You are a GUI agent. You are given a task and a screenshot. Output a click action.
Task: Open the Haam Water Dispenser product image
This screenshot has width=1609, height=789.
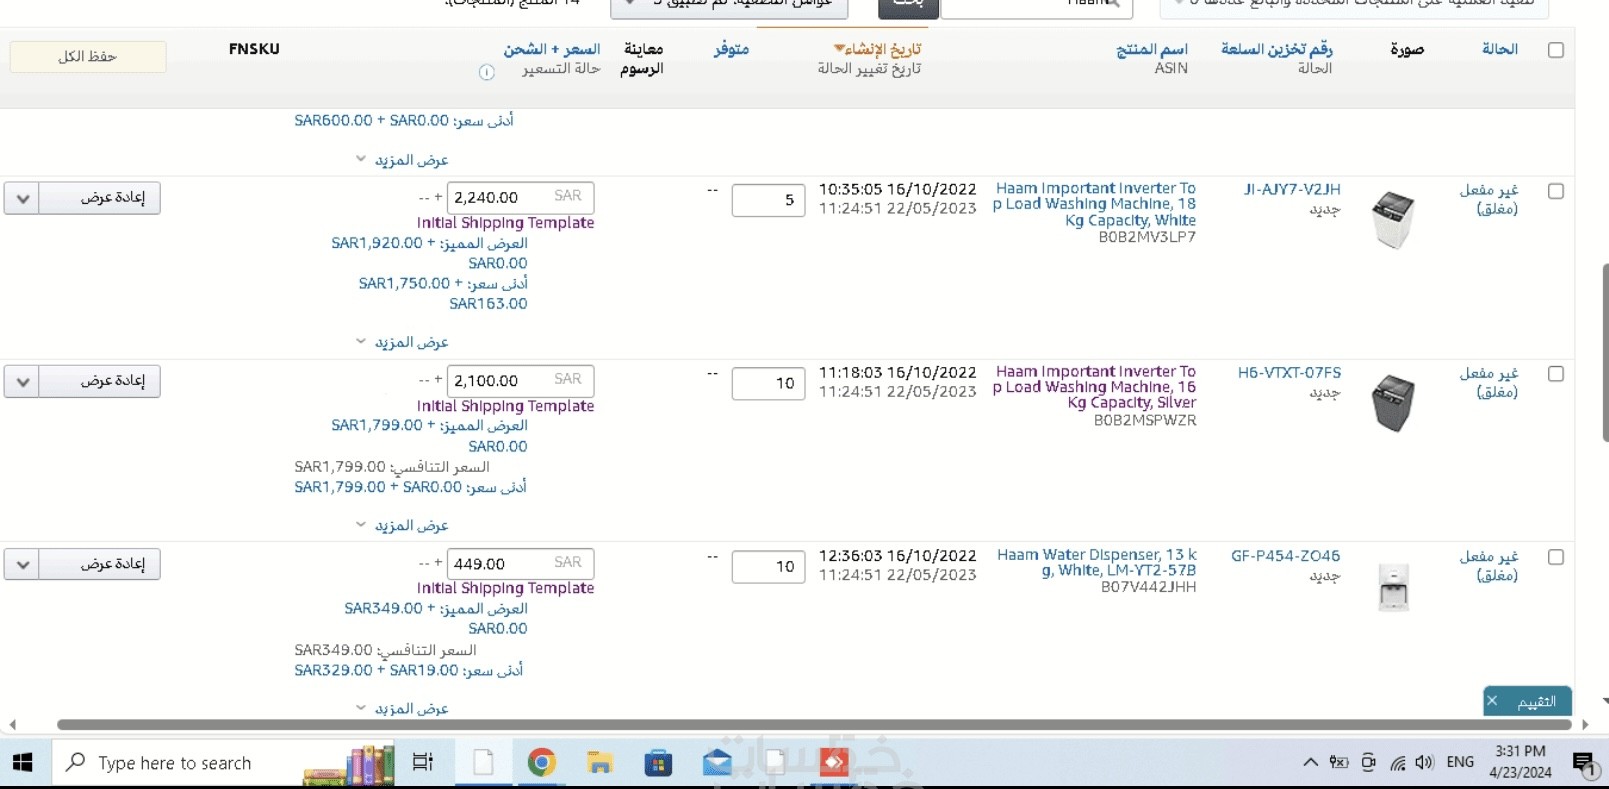[x=1393, y=587]
